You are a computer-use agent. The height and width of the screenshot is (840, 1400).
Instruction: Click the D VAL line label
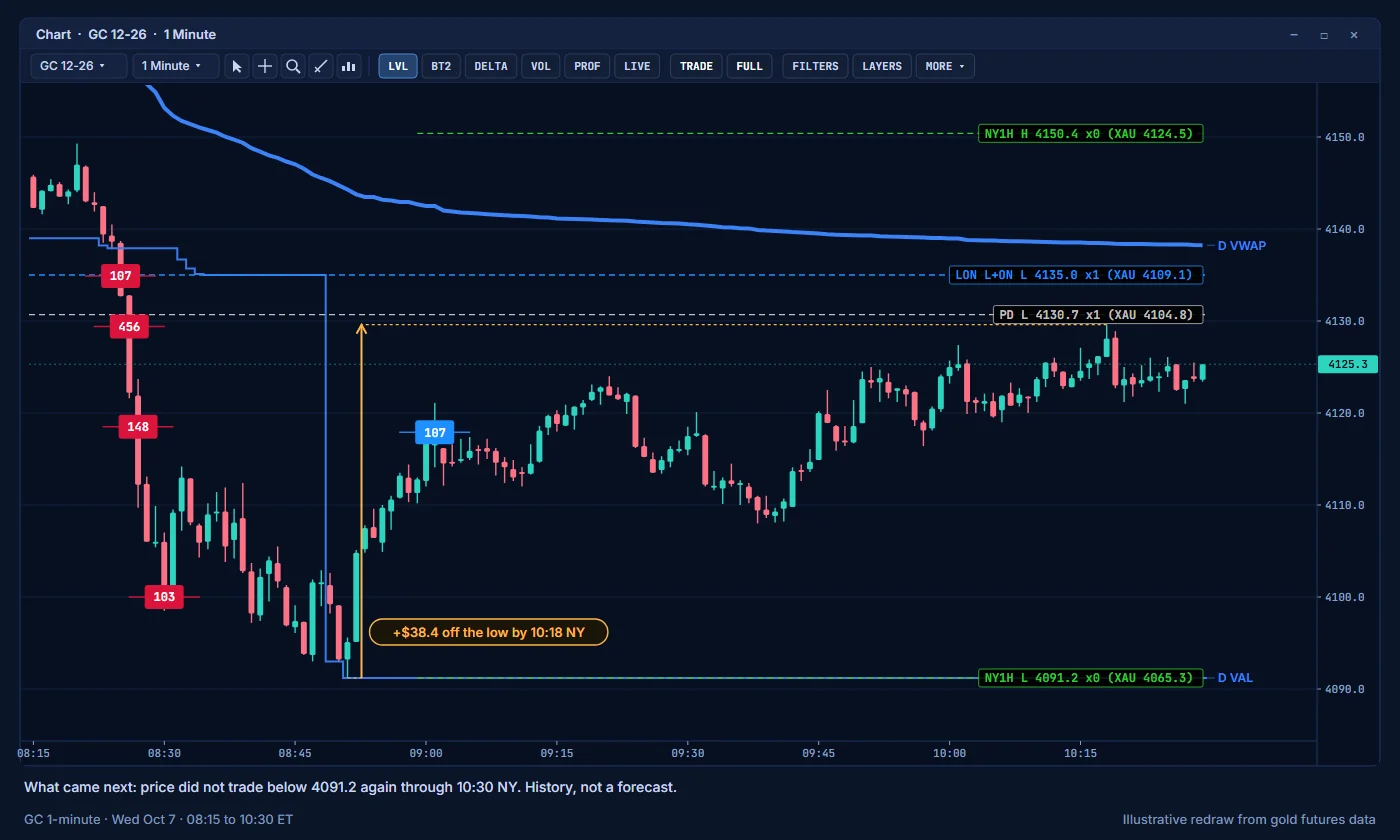1235,678
